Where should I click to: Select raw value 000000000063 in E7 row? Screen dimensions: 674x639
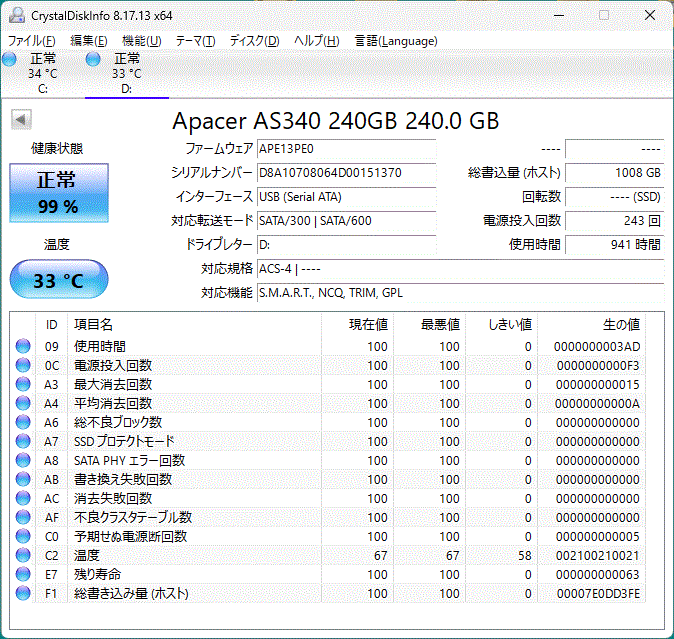pos(597,575)
